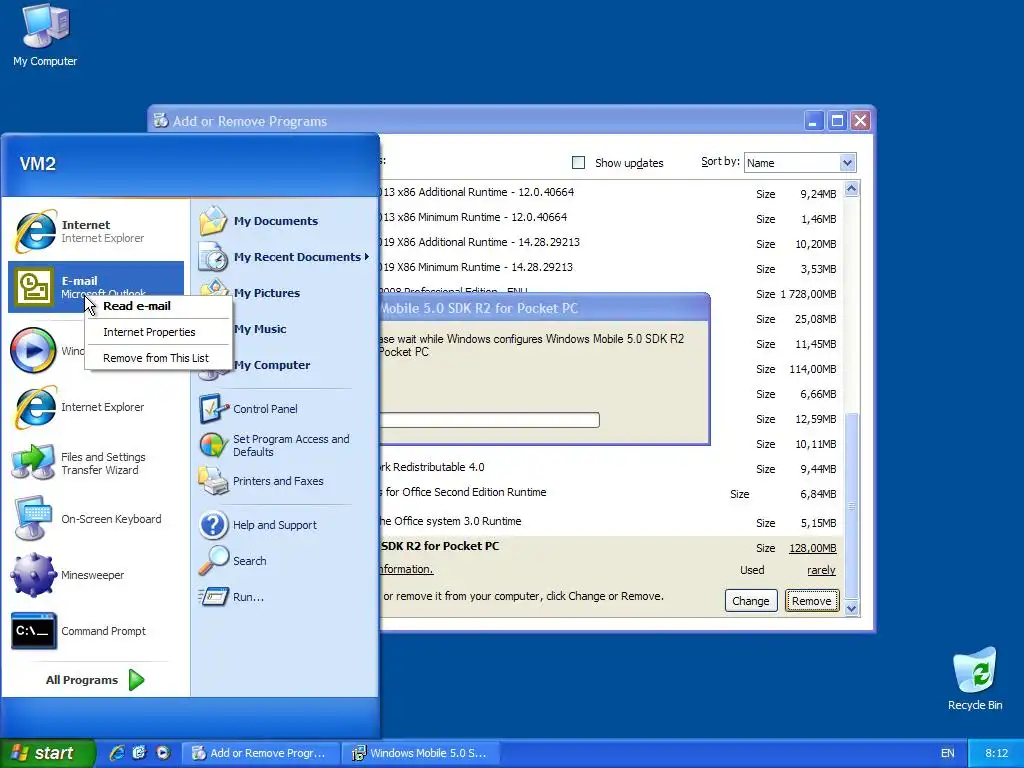This screenshot has height=768, width=1024.
Task: Click the Change button
Action: tap(750, 601)
